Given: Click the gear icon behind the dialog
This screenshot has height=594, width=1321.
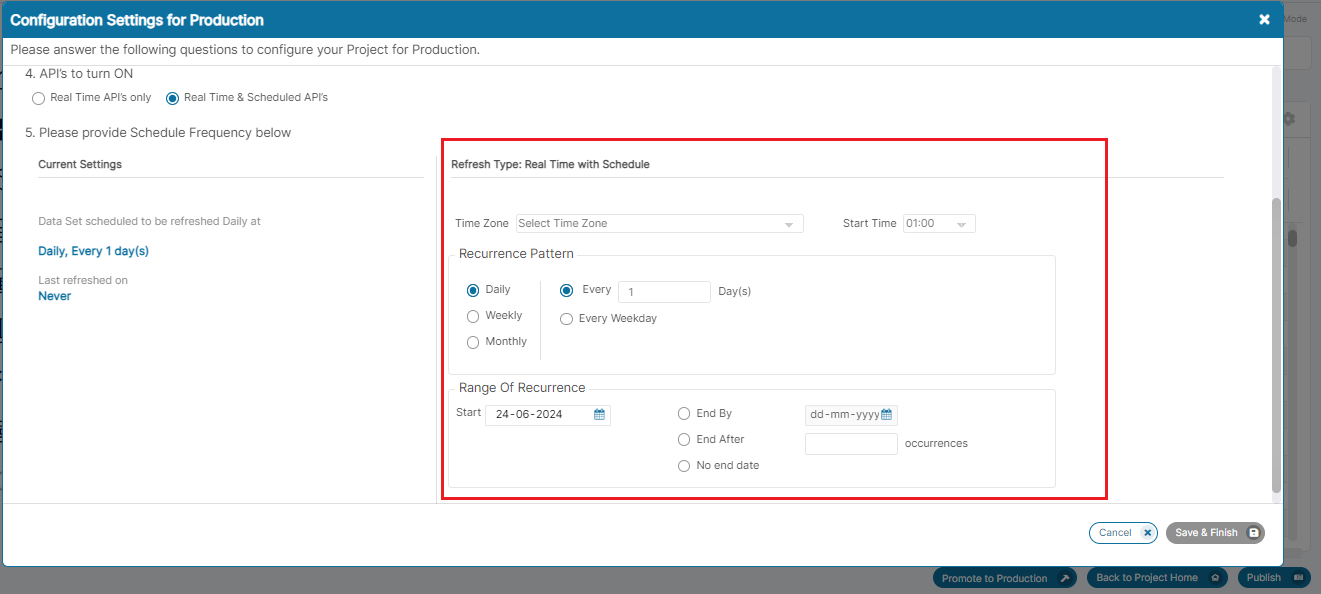Looking at the screenshot, I should 1289,119.
